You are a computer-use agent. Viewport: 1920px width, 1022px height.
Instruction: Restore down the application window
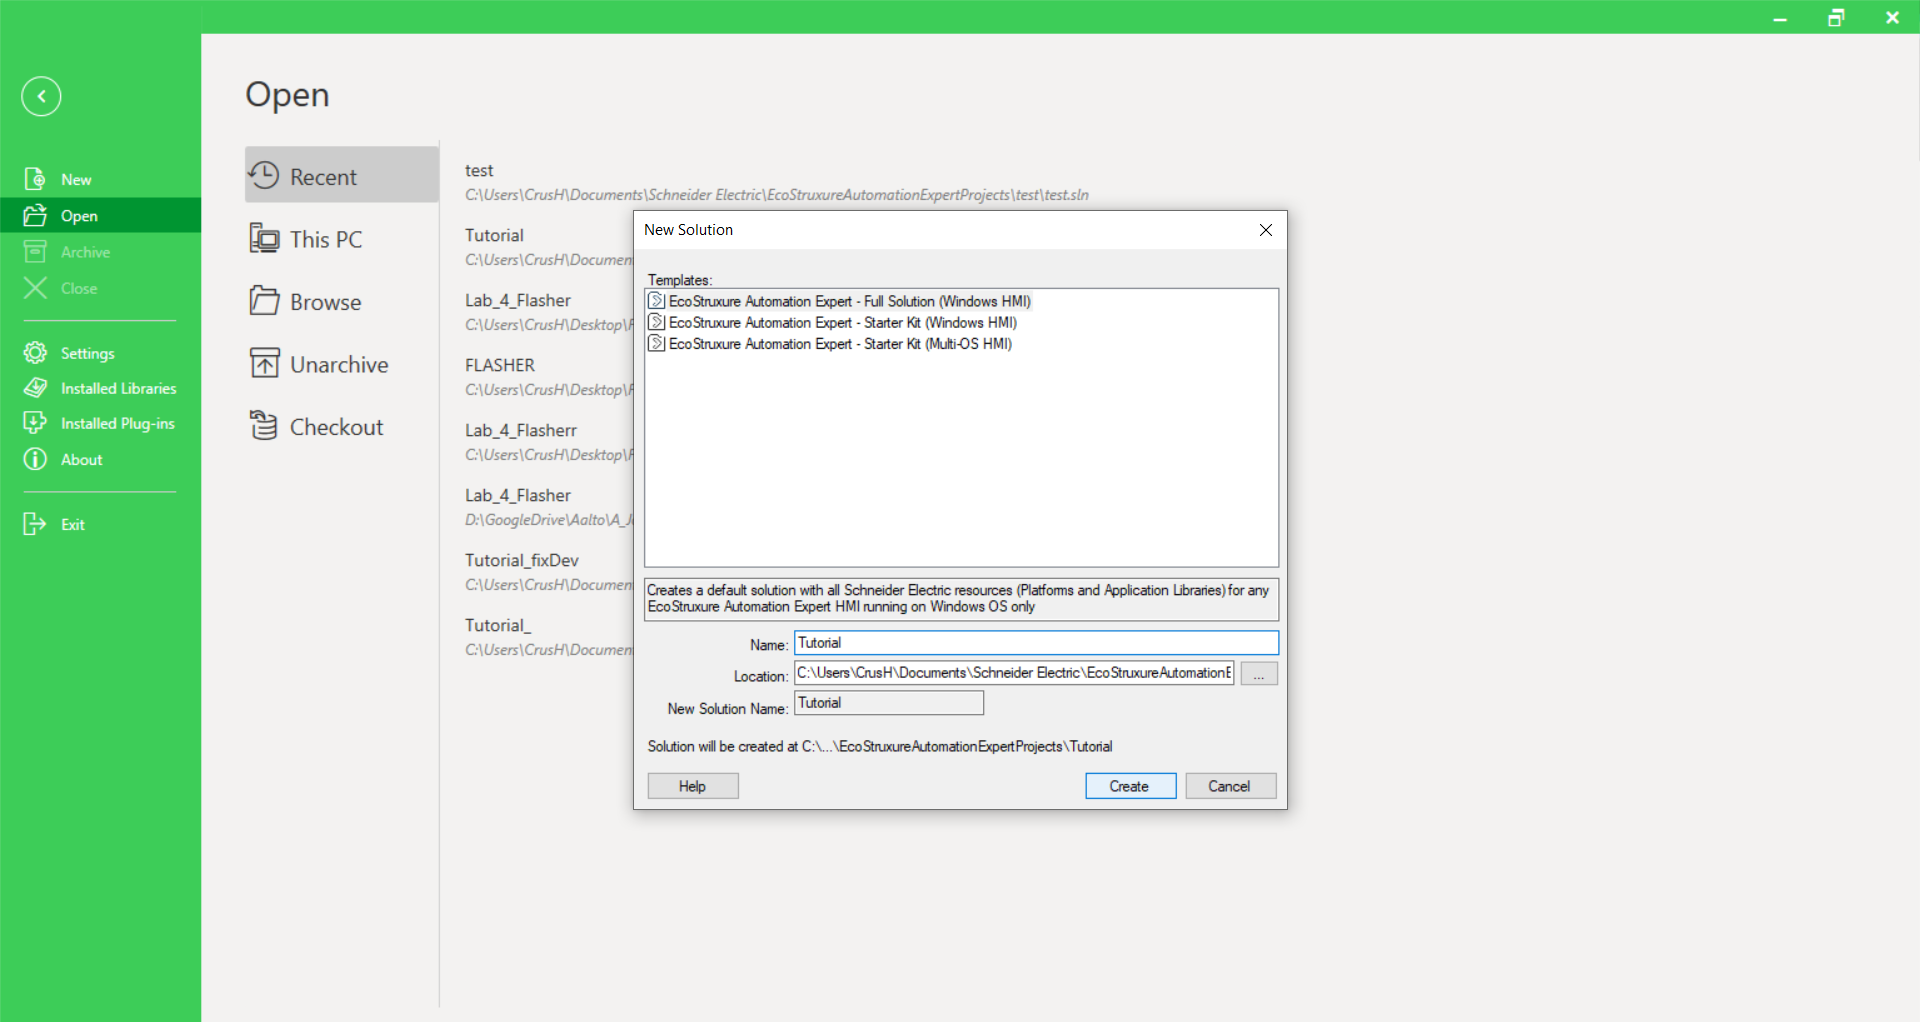click(x=1836, y=17)
